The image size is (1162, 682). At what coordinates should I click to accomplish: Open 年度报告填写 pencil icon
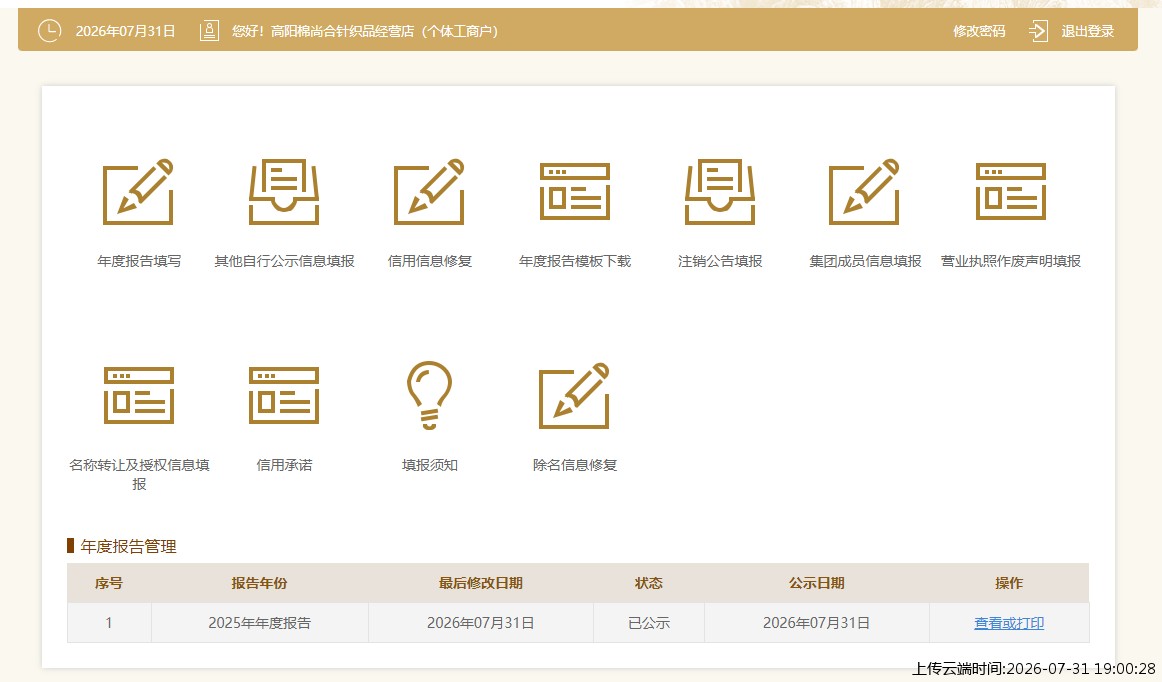tap(139, 192)
